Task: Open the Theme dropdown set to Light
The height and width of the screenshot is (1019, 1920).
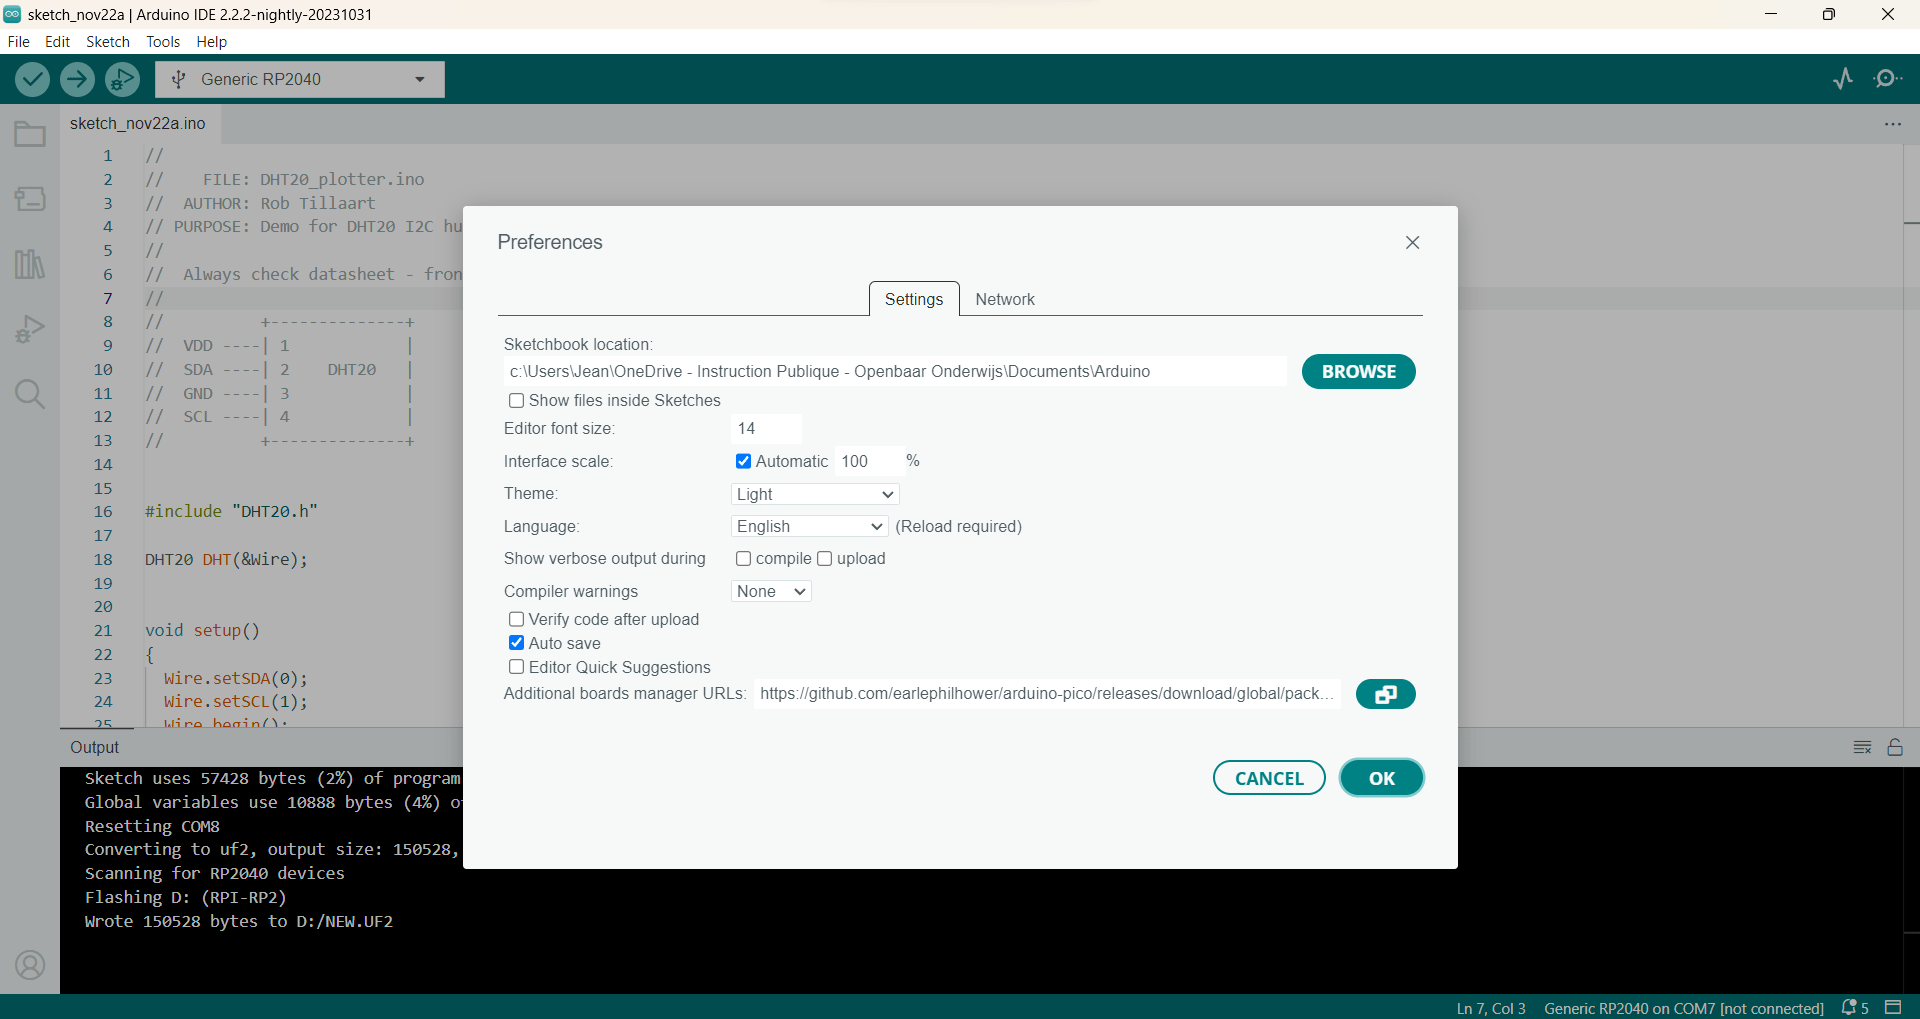Action: (x=815, y=494)
